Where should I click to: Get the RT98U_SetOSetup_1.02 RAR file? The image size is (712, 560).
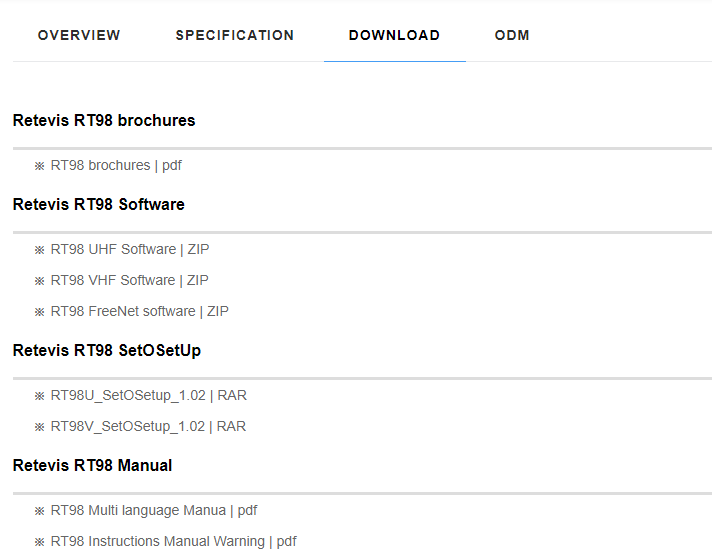coord(148,396)
